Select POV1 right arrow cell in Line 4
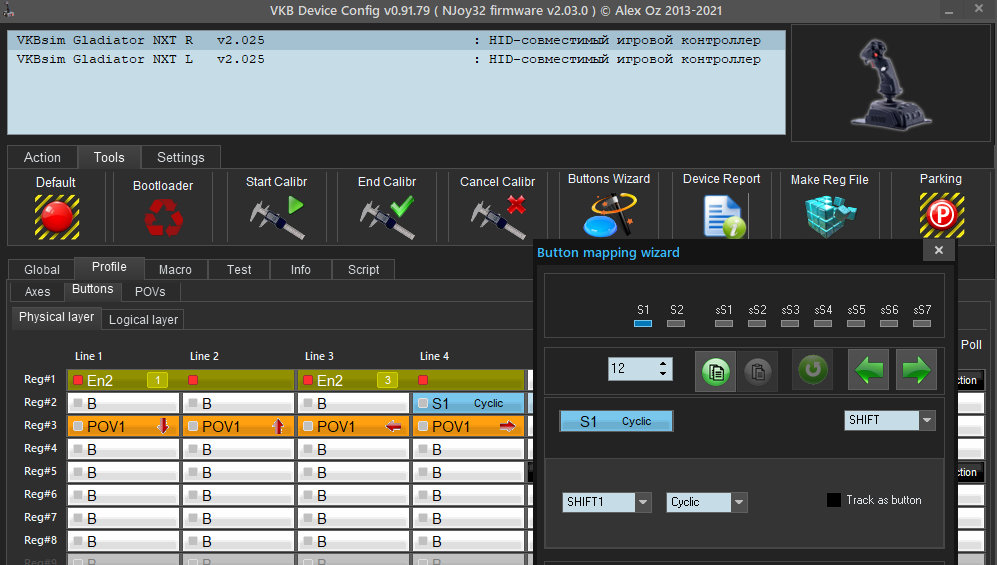 click(x=469, y=426)
